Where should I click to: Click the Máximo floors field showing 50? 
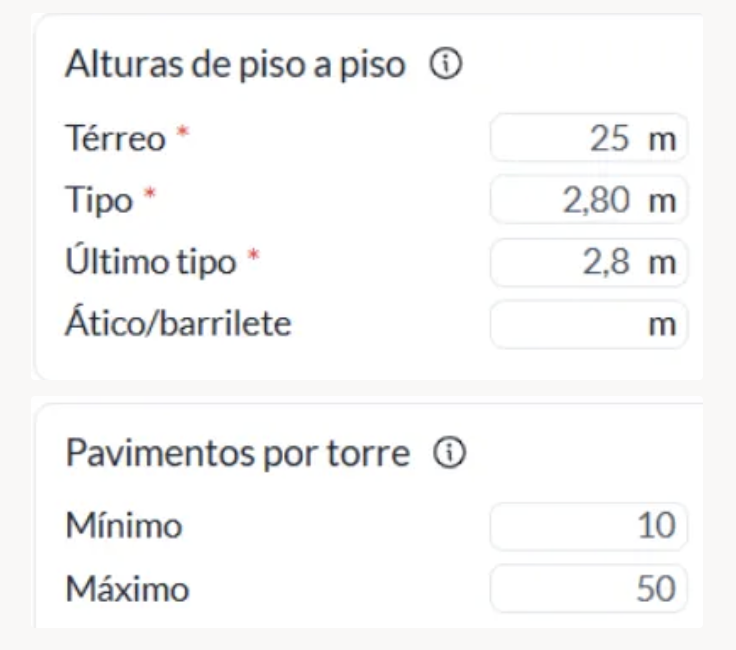coord(588,589)
